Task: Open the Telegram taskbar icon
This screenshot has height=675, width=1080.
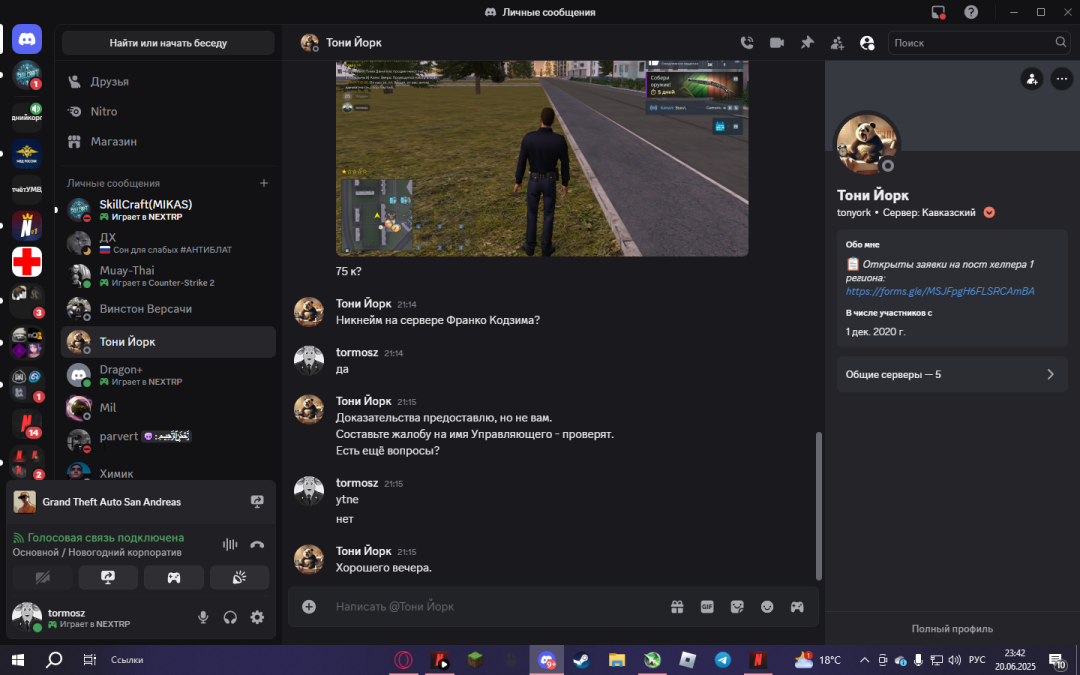Action: click(x=723, y=660)
